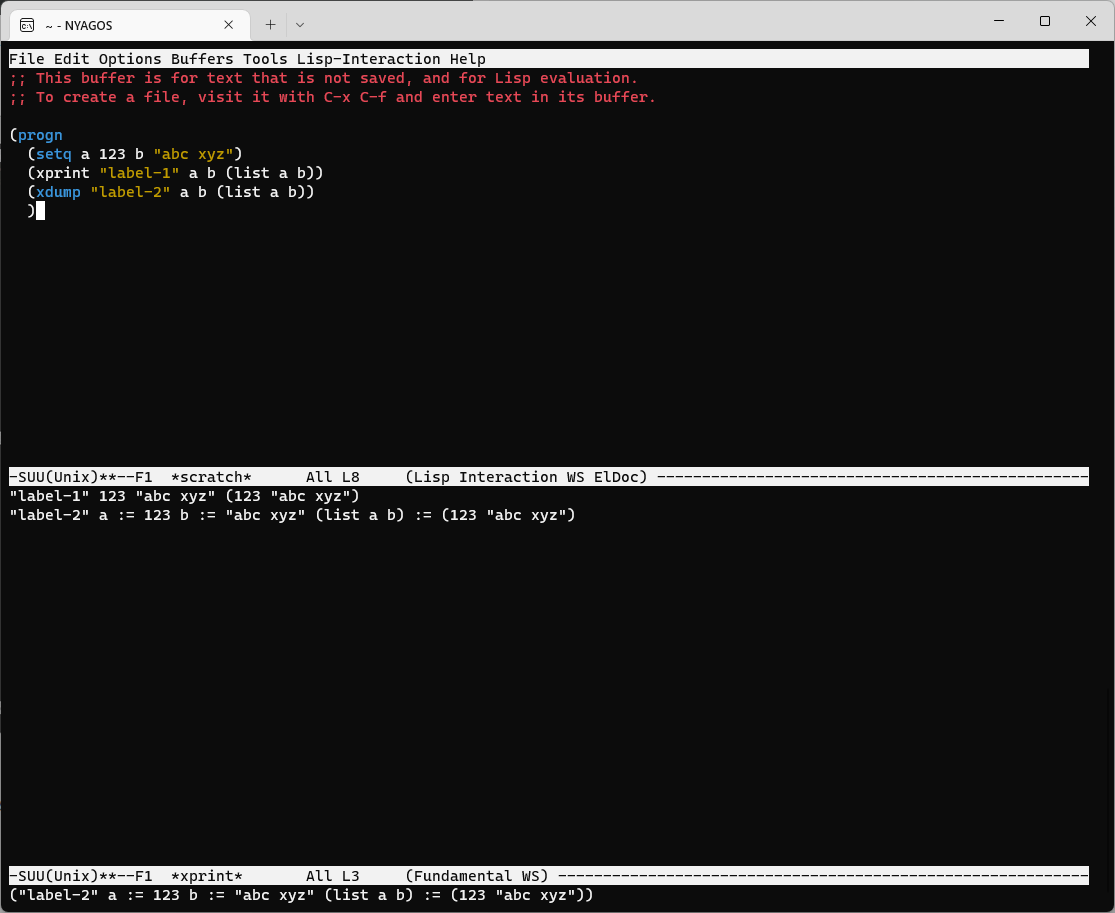
Task: Close the NYAGOS tab
Action: coord(228,25)
